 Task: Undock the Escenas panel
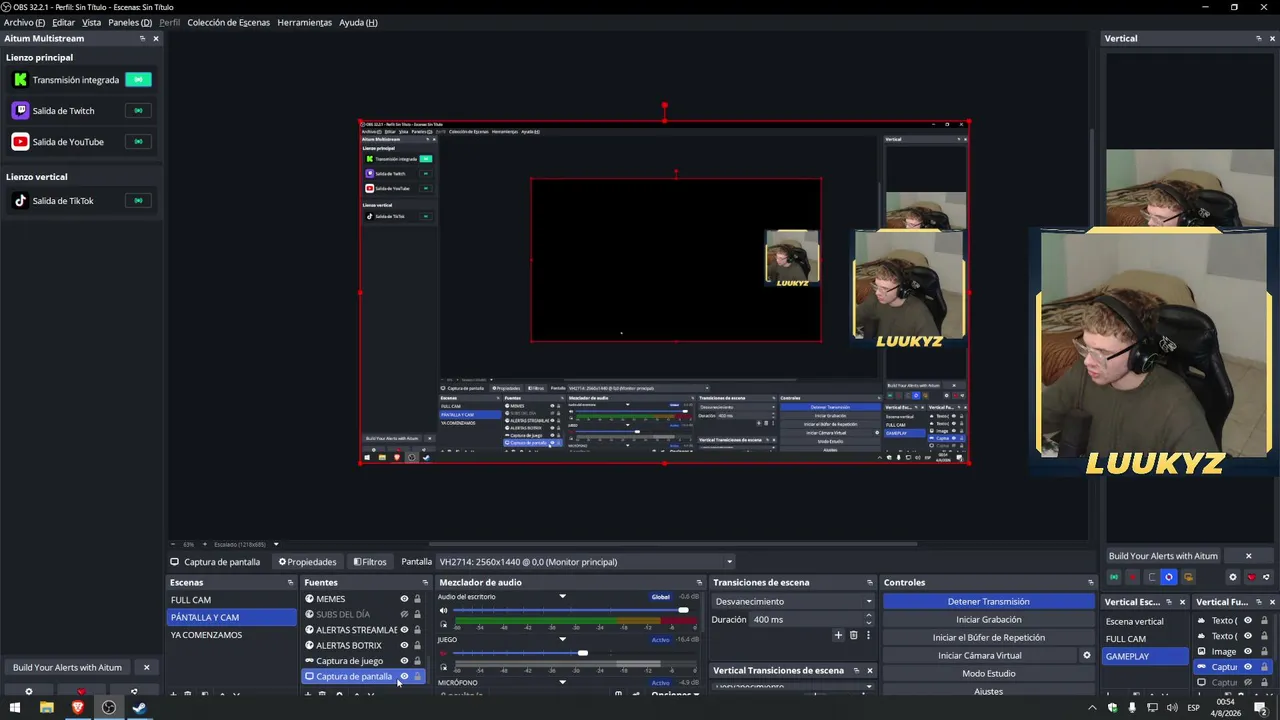(290, 582)
